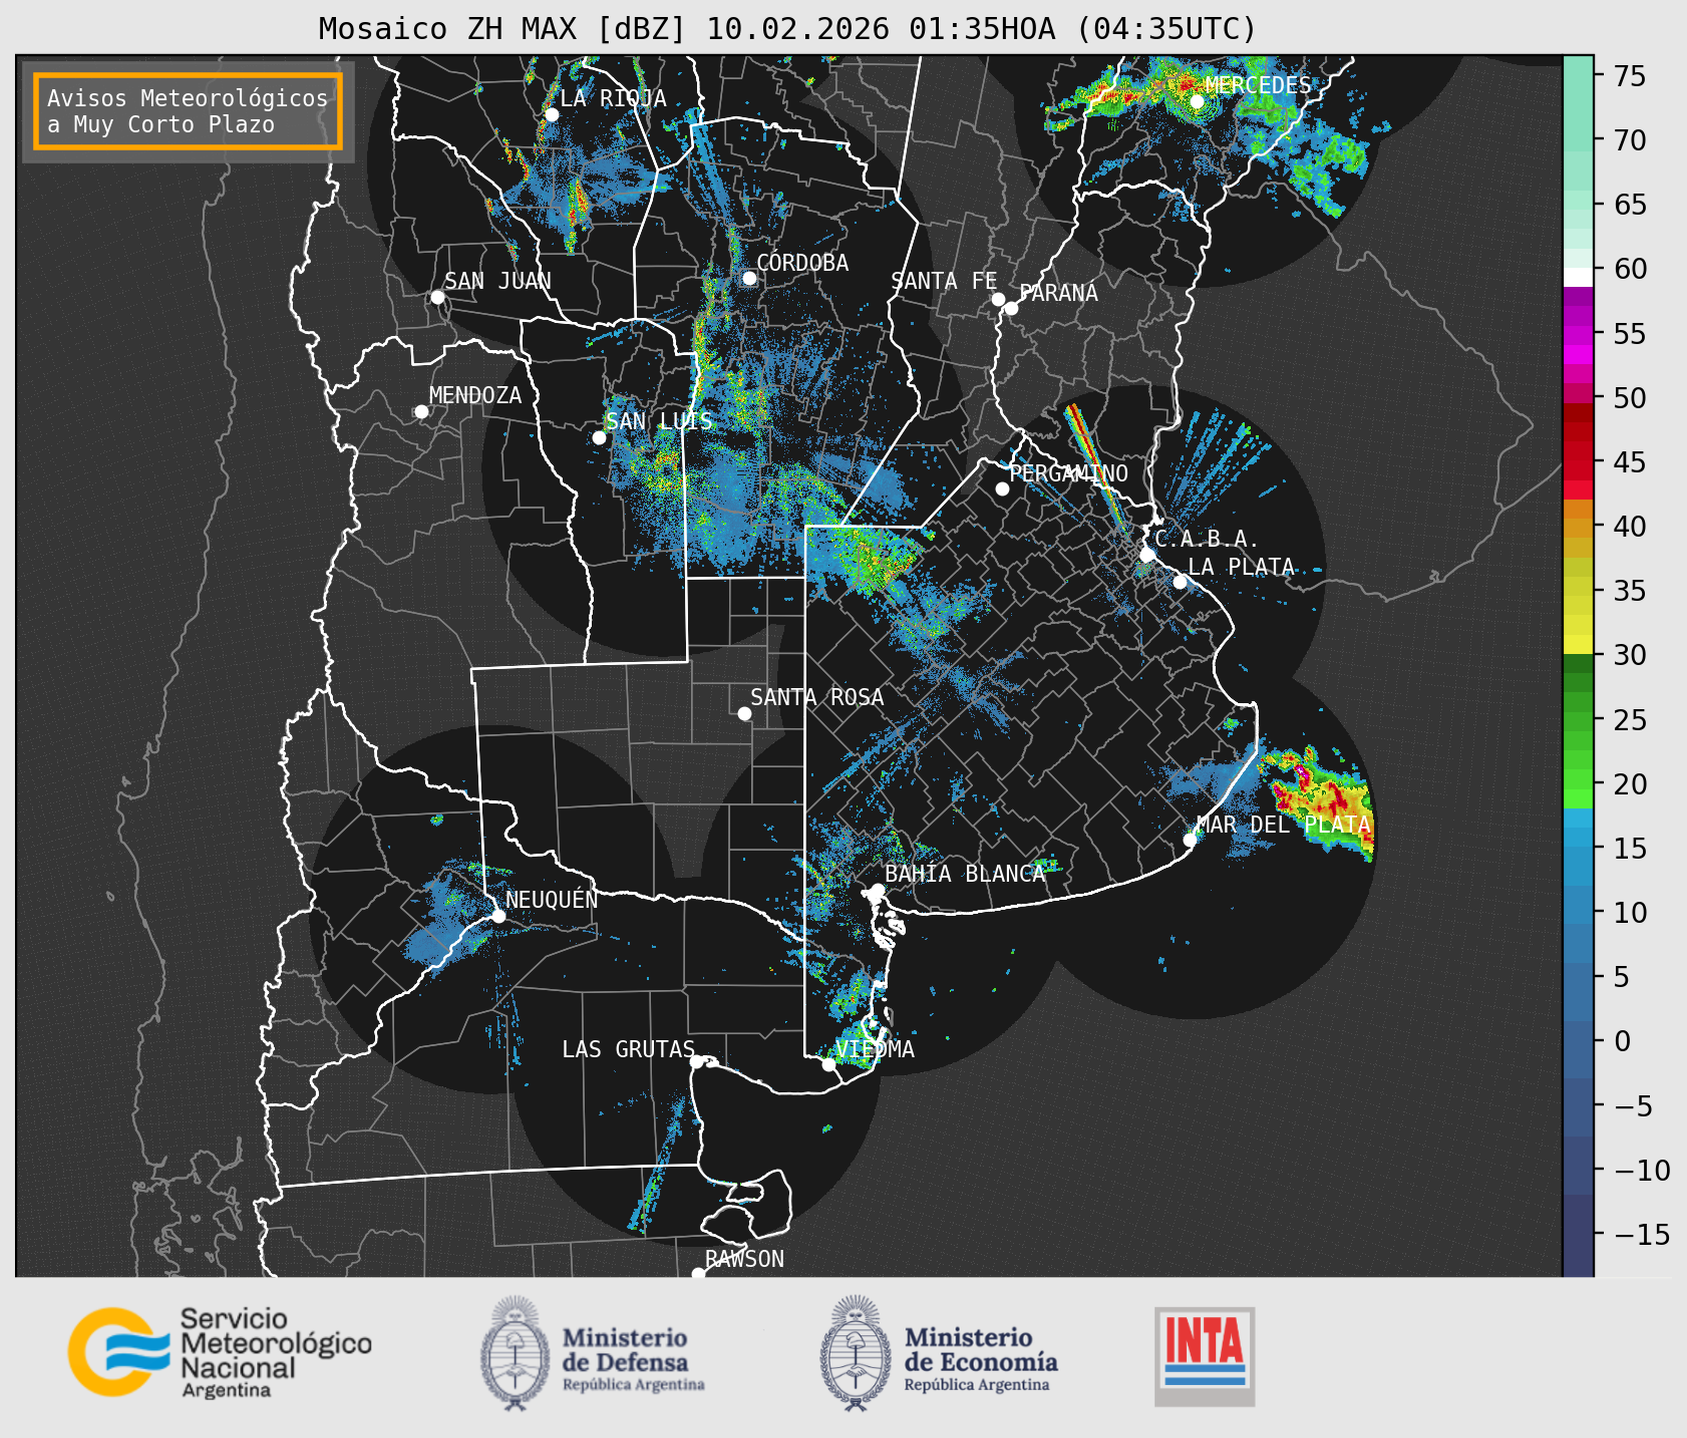Click the Servicio Meteorológico Nacional logo

(x=219, y=1352)
